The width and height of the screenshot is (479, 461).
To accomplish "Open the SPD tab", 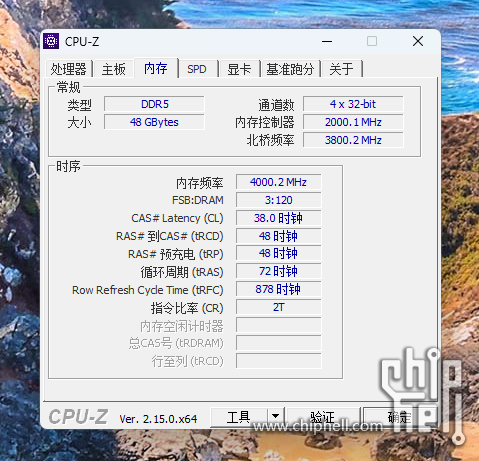I will pos(197,69).
